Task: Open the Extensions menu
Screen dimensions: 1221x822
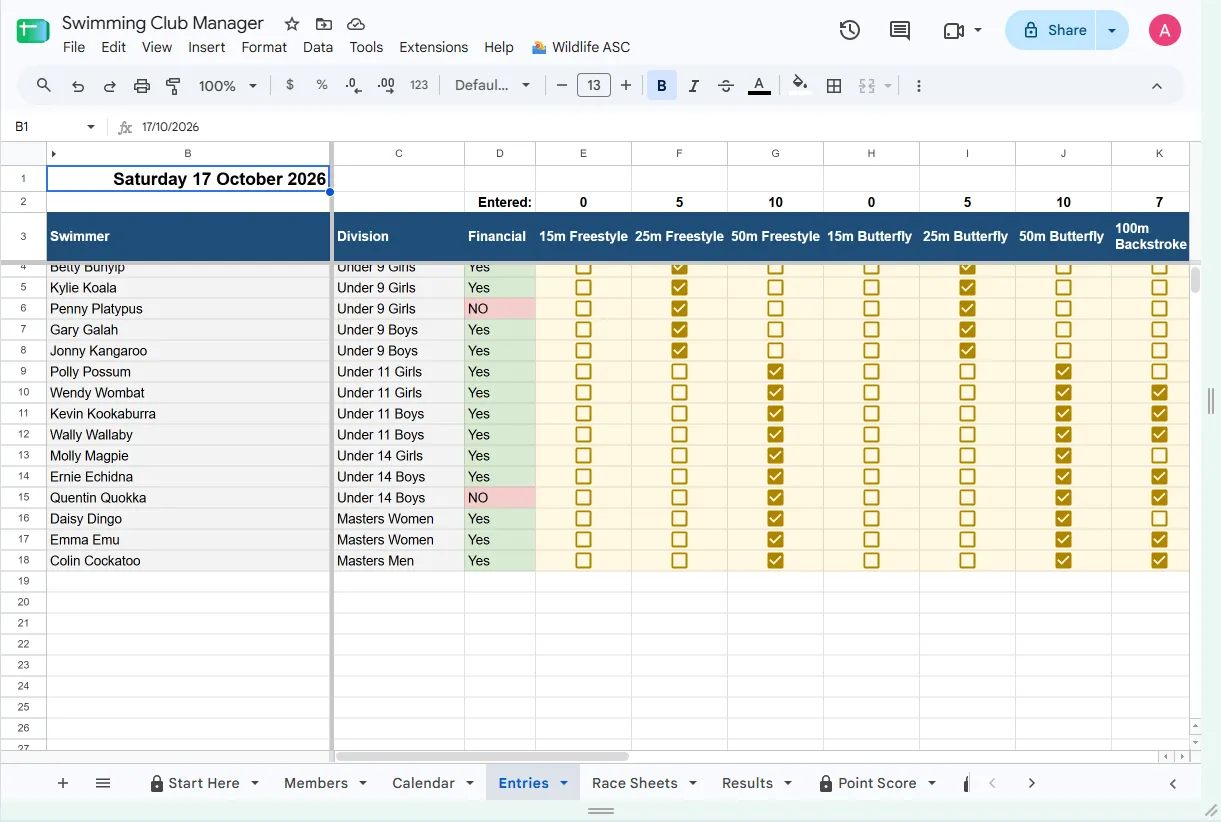Action: pyautogui.click(x=433, y=47)
